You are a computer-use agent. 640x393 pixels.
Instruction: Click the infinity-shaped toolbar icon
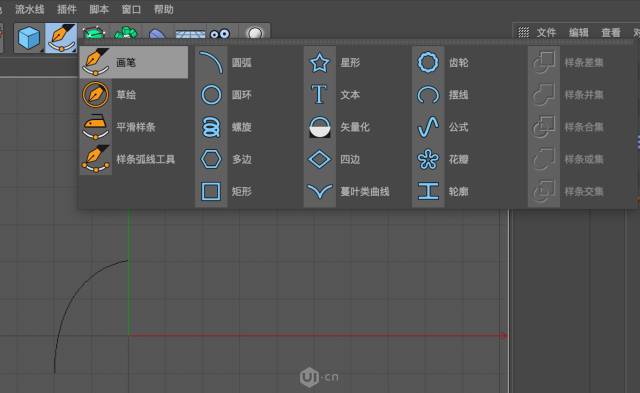coord(220,34)
